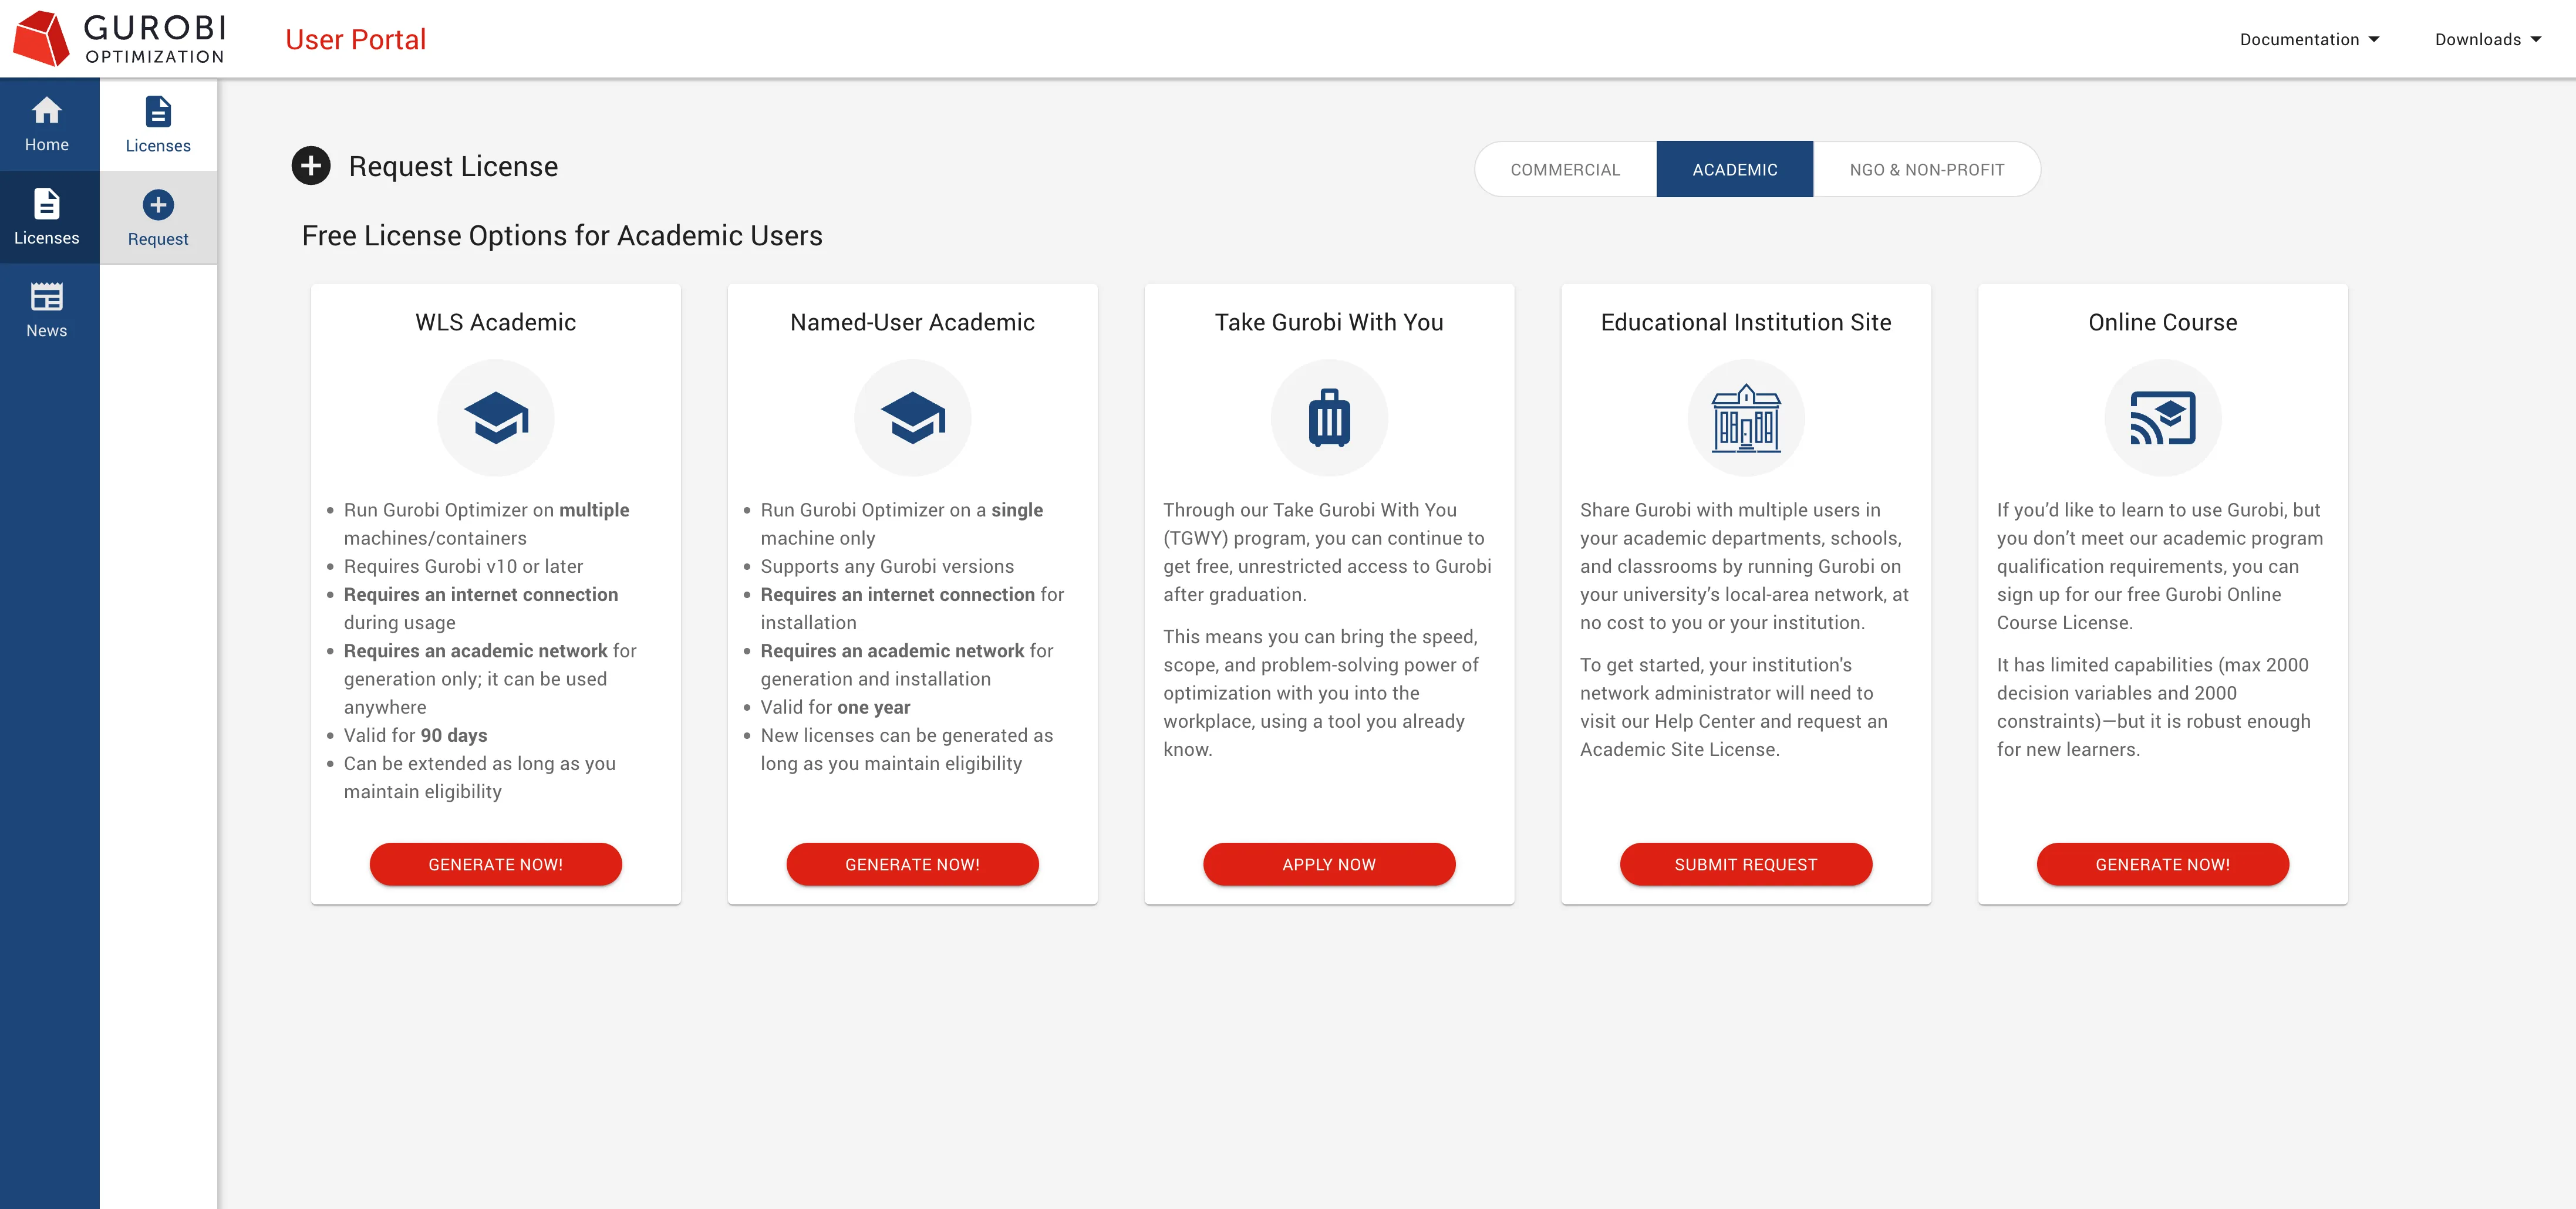This screenshot has width=2576, height=1209.
Task: Click Submit Request for Educational Institution Site
Action: click(1745, 864)
